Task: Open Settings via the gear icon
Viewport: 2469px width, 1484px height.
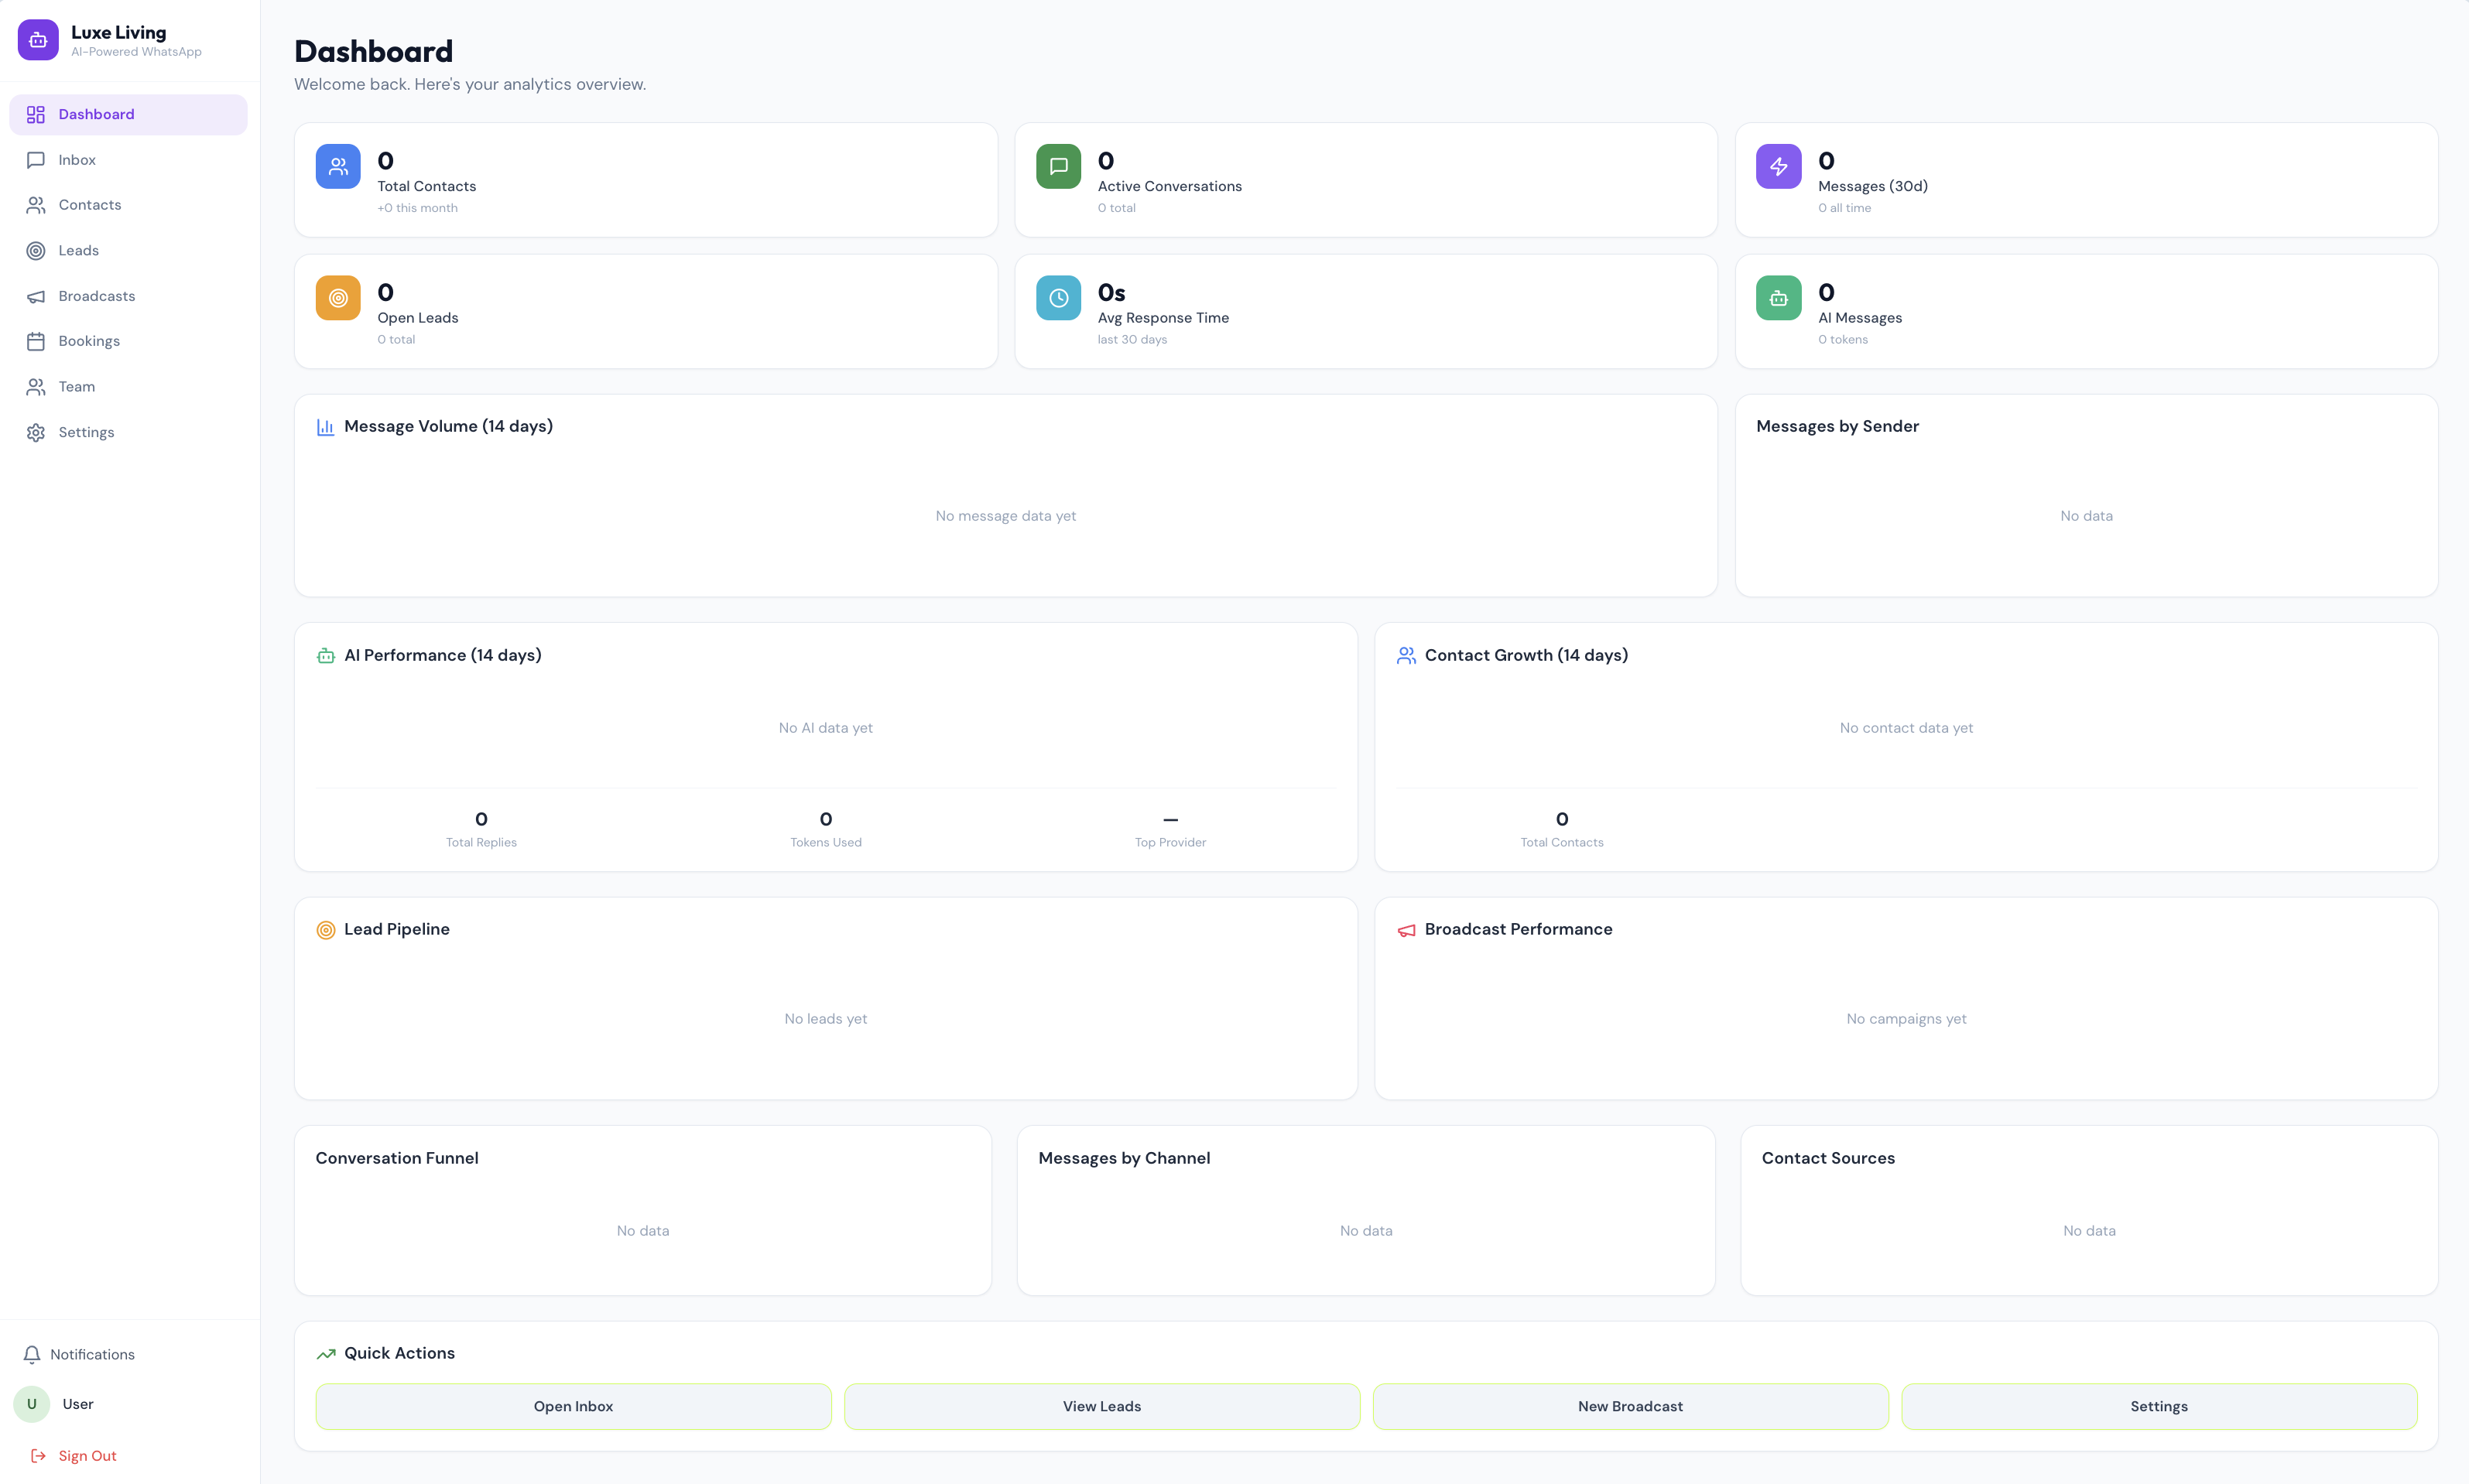Action: [36, 432]
